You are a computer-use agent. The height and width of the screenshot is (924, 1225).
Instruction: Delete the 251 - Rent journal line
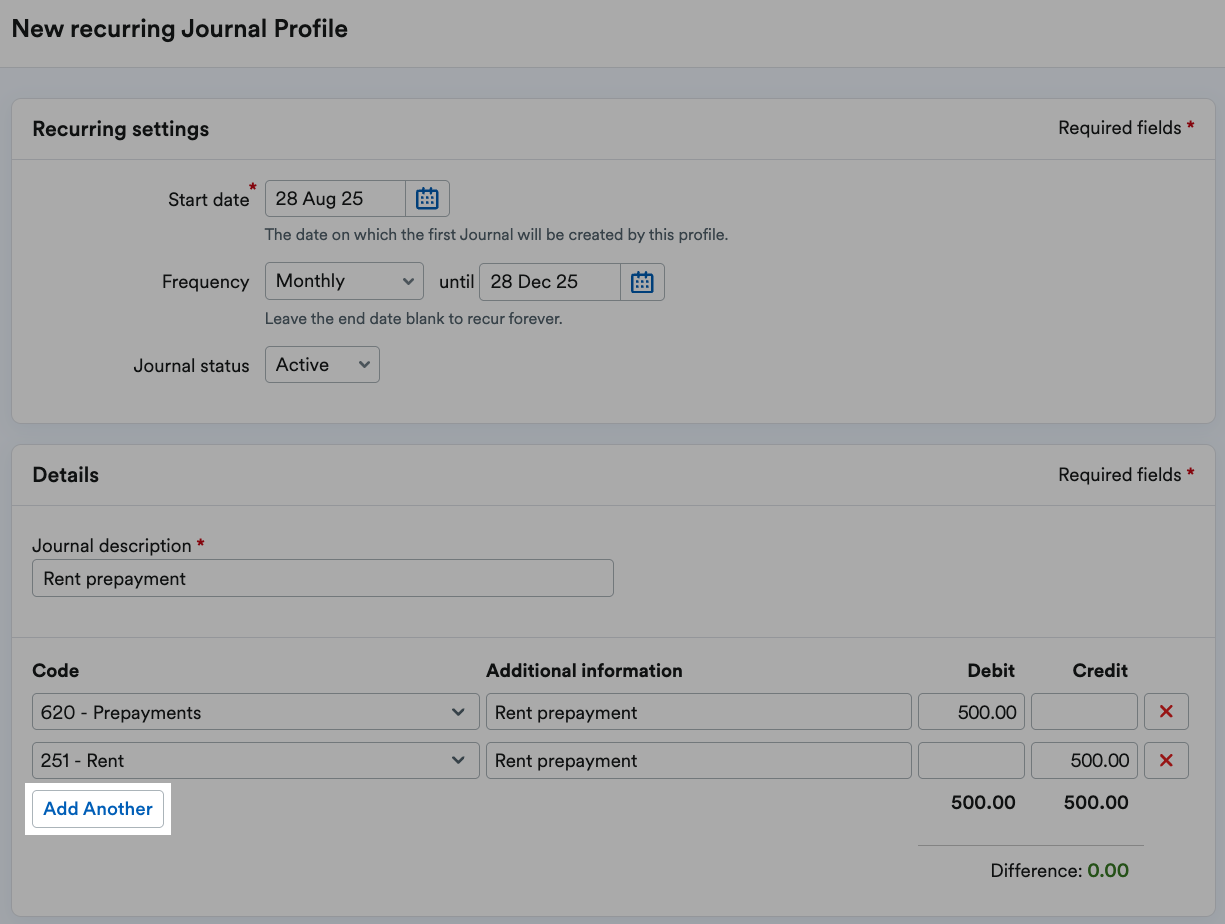(x=1166, y=760)
